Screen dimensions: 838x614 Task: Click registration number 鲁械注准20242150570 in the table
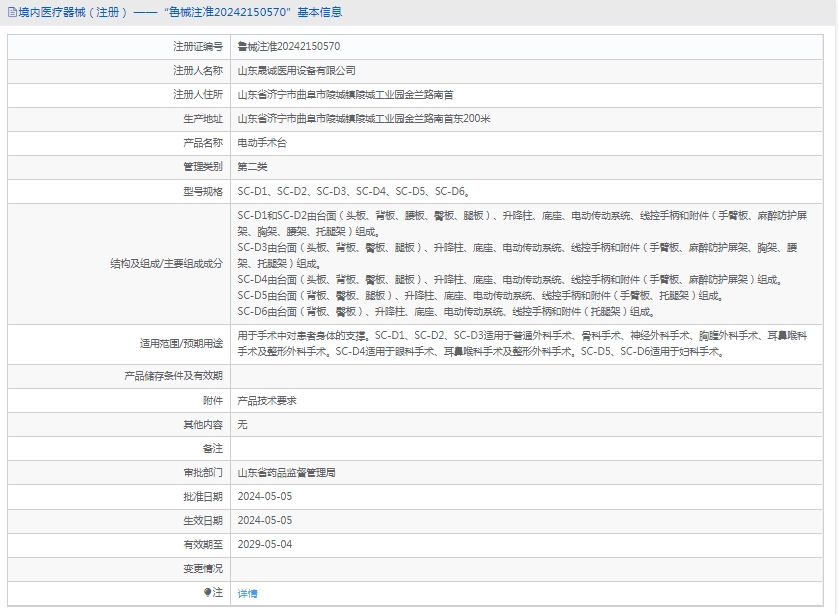[288, 46]
